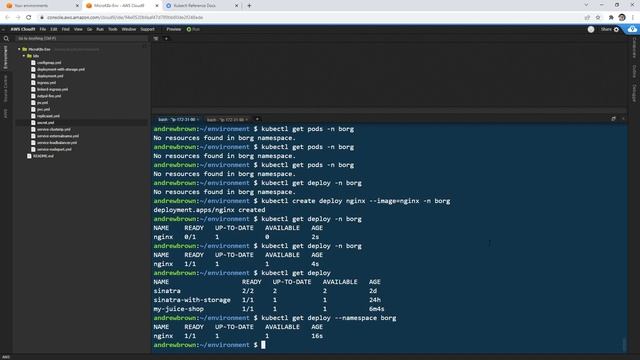Open the Outline right side panel
The image size is (640, 360).
(634, 71)
